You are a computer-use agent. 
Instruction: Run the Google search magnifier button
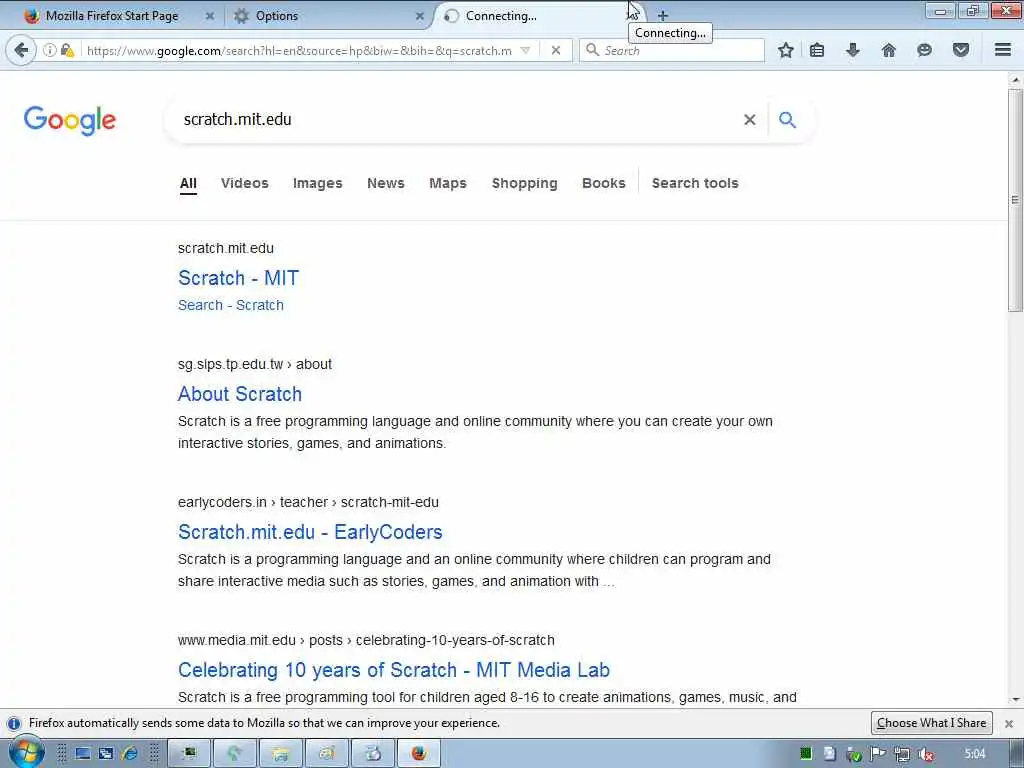tap(788, 120)
